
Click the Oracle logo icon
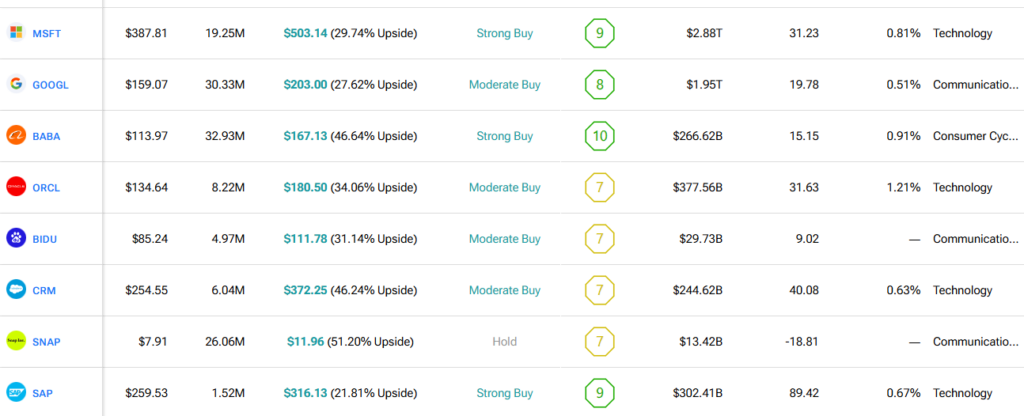(x=15, y=187)
